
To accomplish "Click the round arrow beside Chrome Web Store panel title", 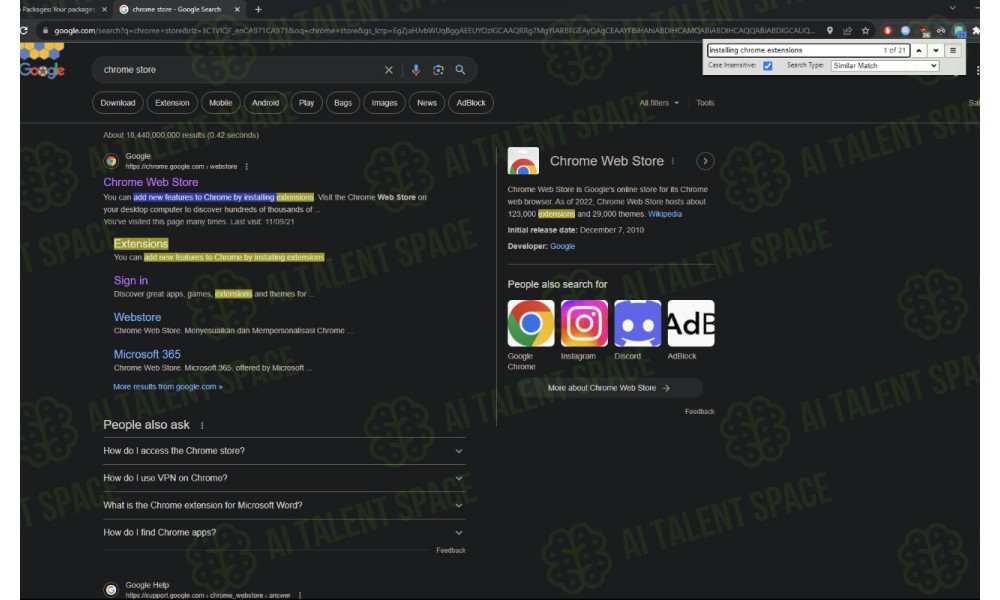I will [705, 161].
